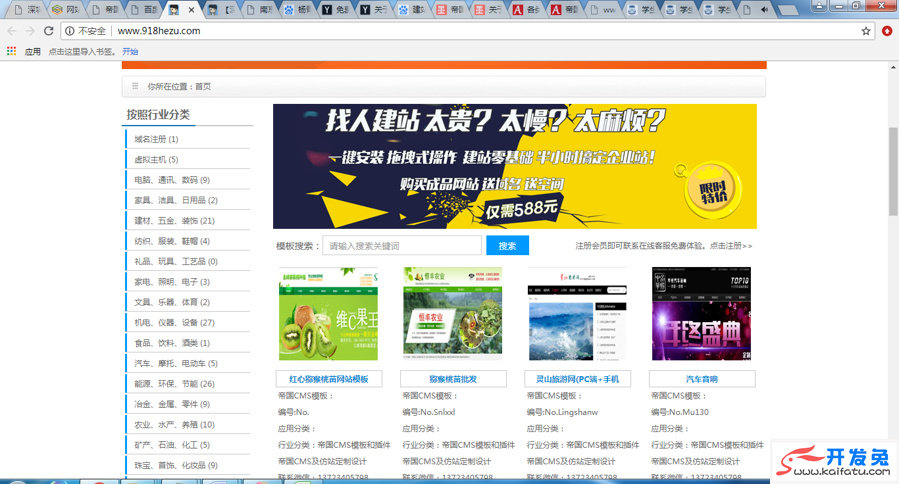The height and width of the screenshot is (484, 899).
Task: Switch to the tab playing audio
Action: pos(756,10)
